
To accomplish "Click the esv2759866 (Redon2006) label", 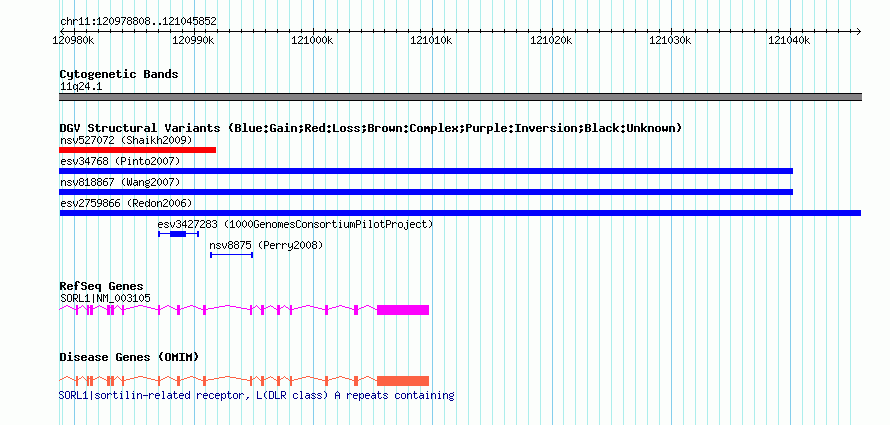I will click(126, 203).
